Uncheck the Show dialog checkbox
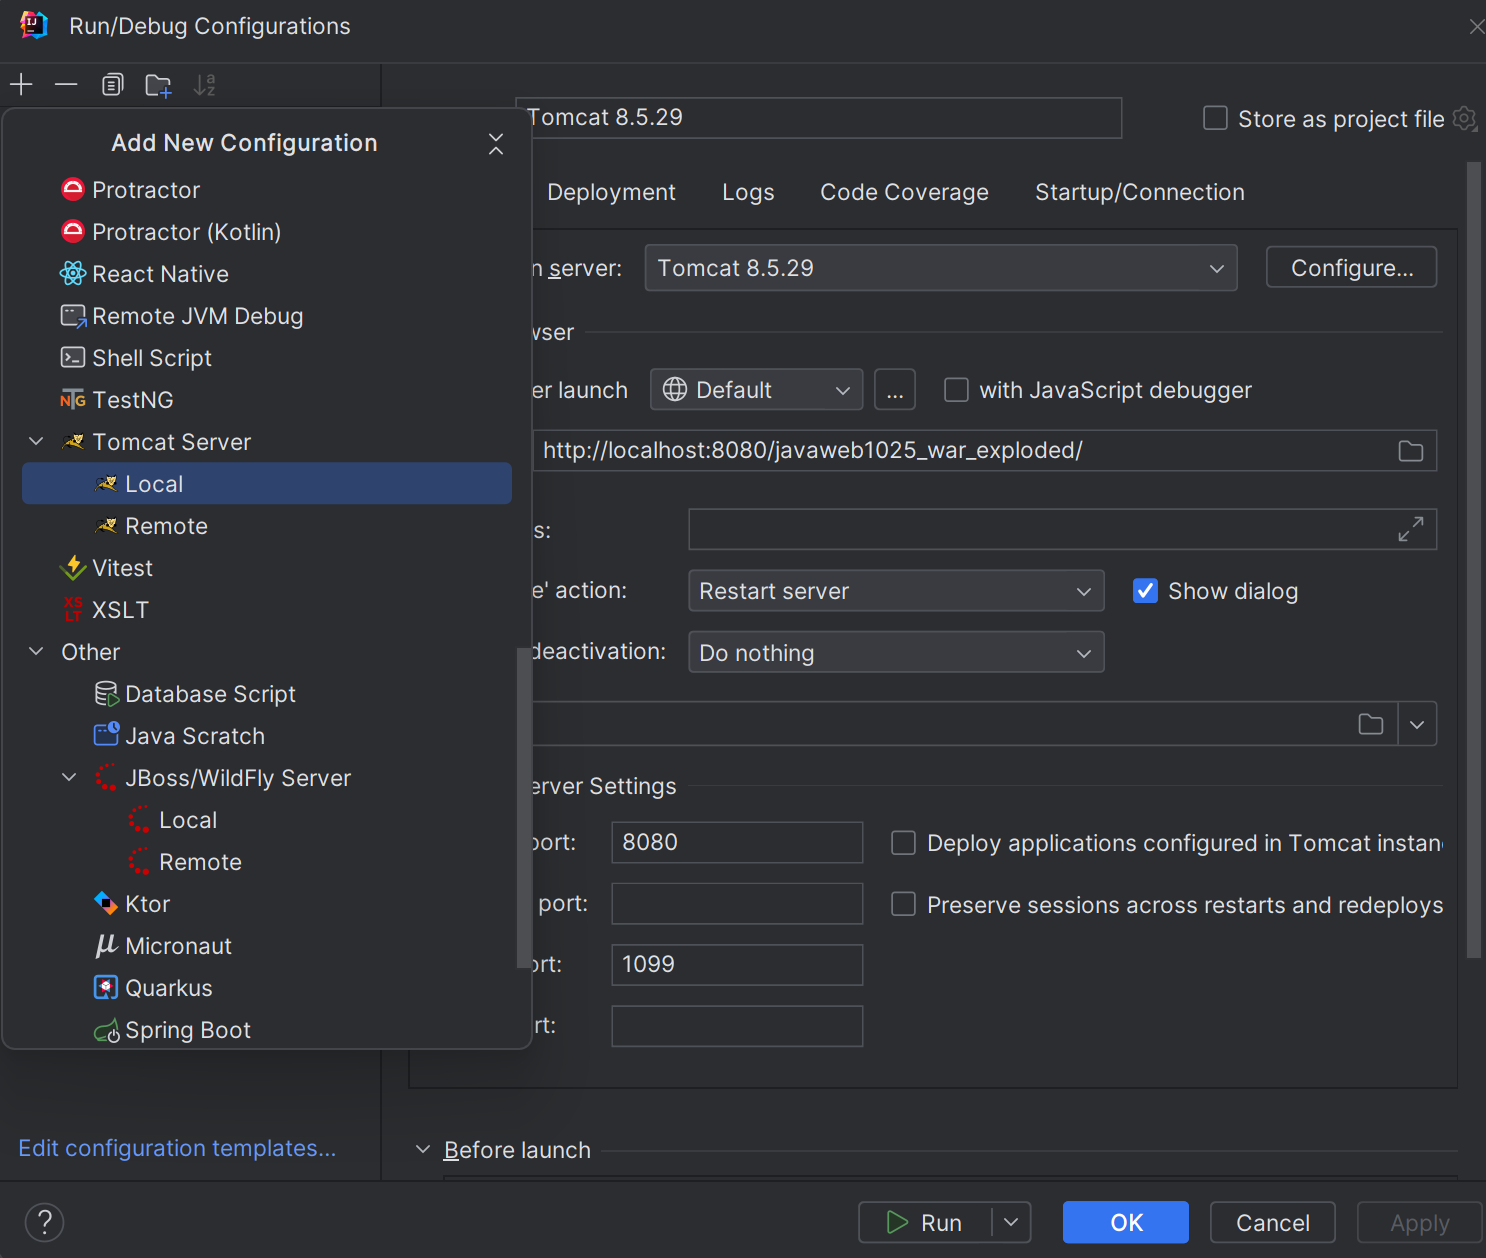 pyautogui.click(x=1145, y=591)
